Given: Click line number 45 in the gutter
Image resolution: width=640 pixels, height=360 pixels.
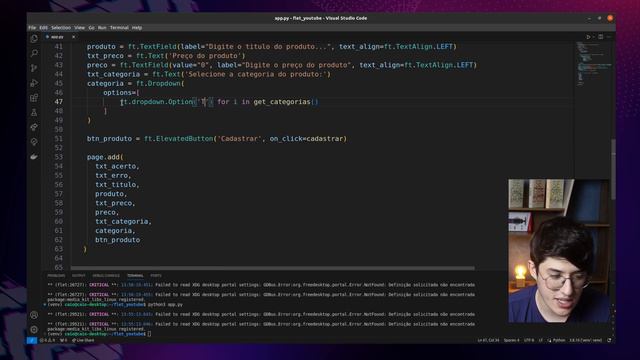Looking at the screenshot, I should [x=58, y=83].
